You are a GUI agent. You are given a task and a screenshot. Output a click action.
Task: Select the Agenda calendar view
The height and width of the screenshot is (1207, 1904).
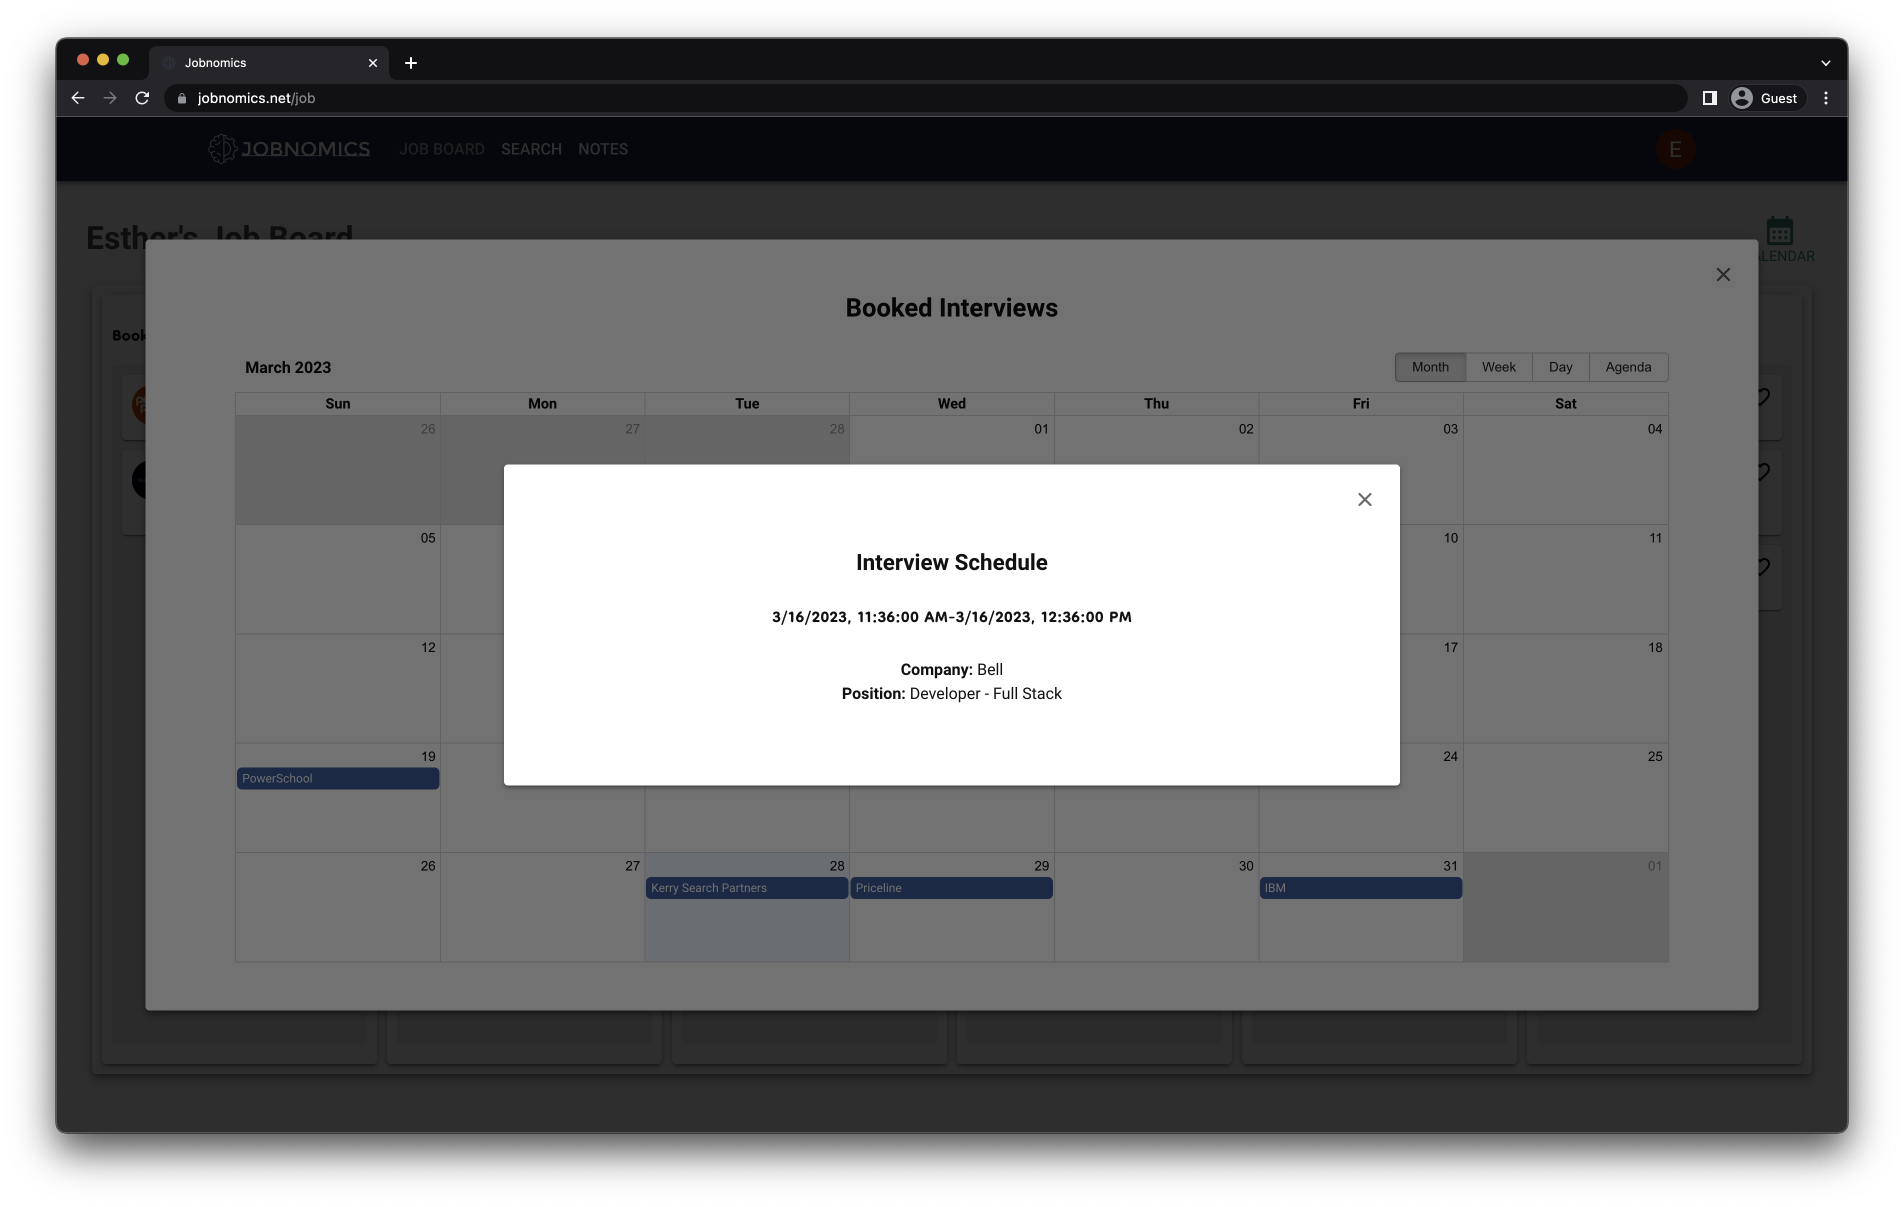(x=1627, y=367)
